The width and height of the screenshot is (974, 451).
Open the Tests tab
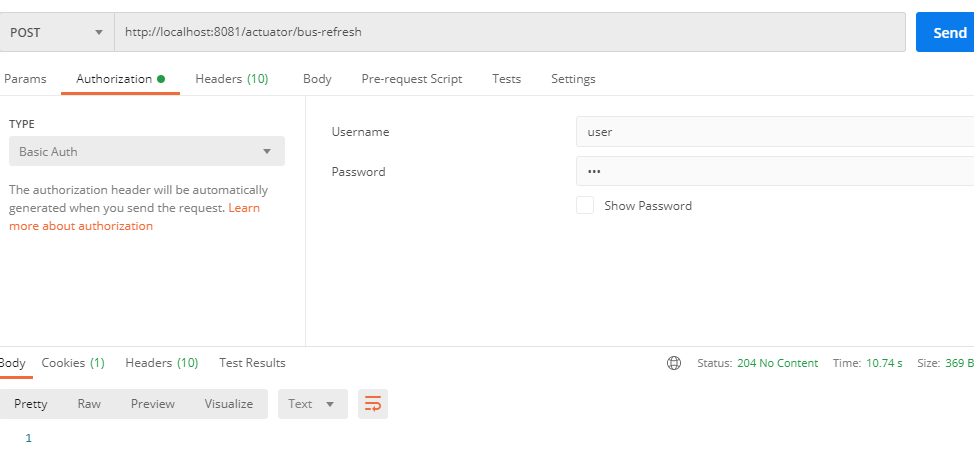point(507,79)
